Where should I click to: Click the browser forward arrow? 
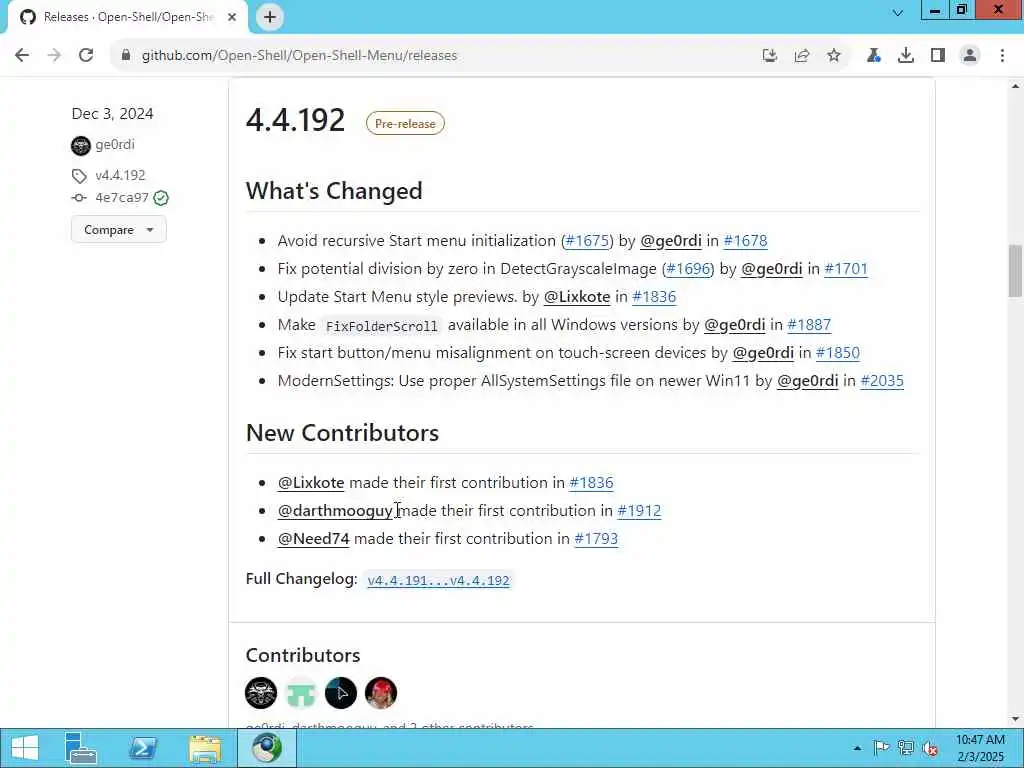(54, 56)
